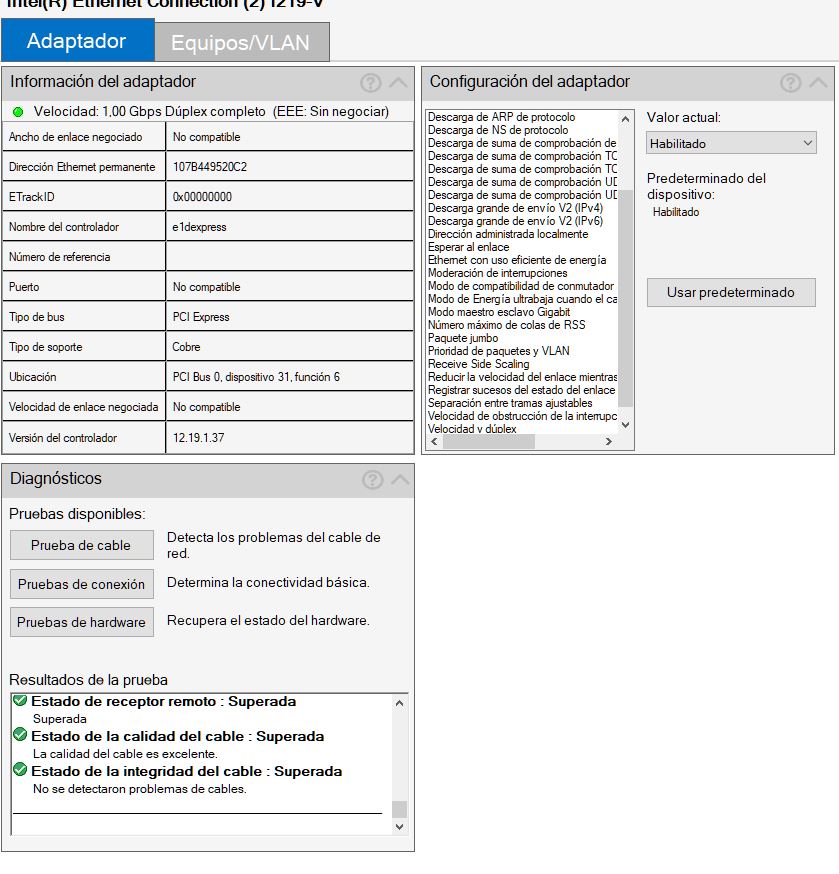Click Estado de la integridad del cable result
The image size is (839, 874).
pyautogui.click(x=187, y=771)
